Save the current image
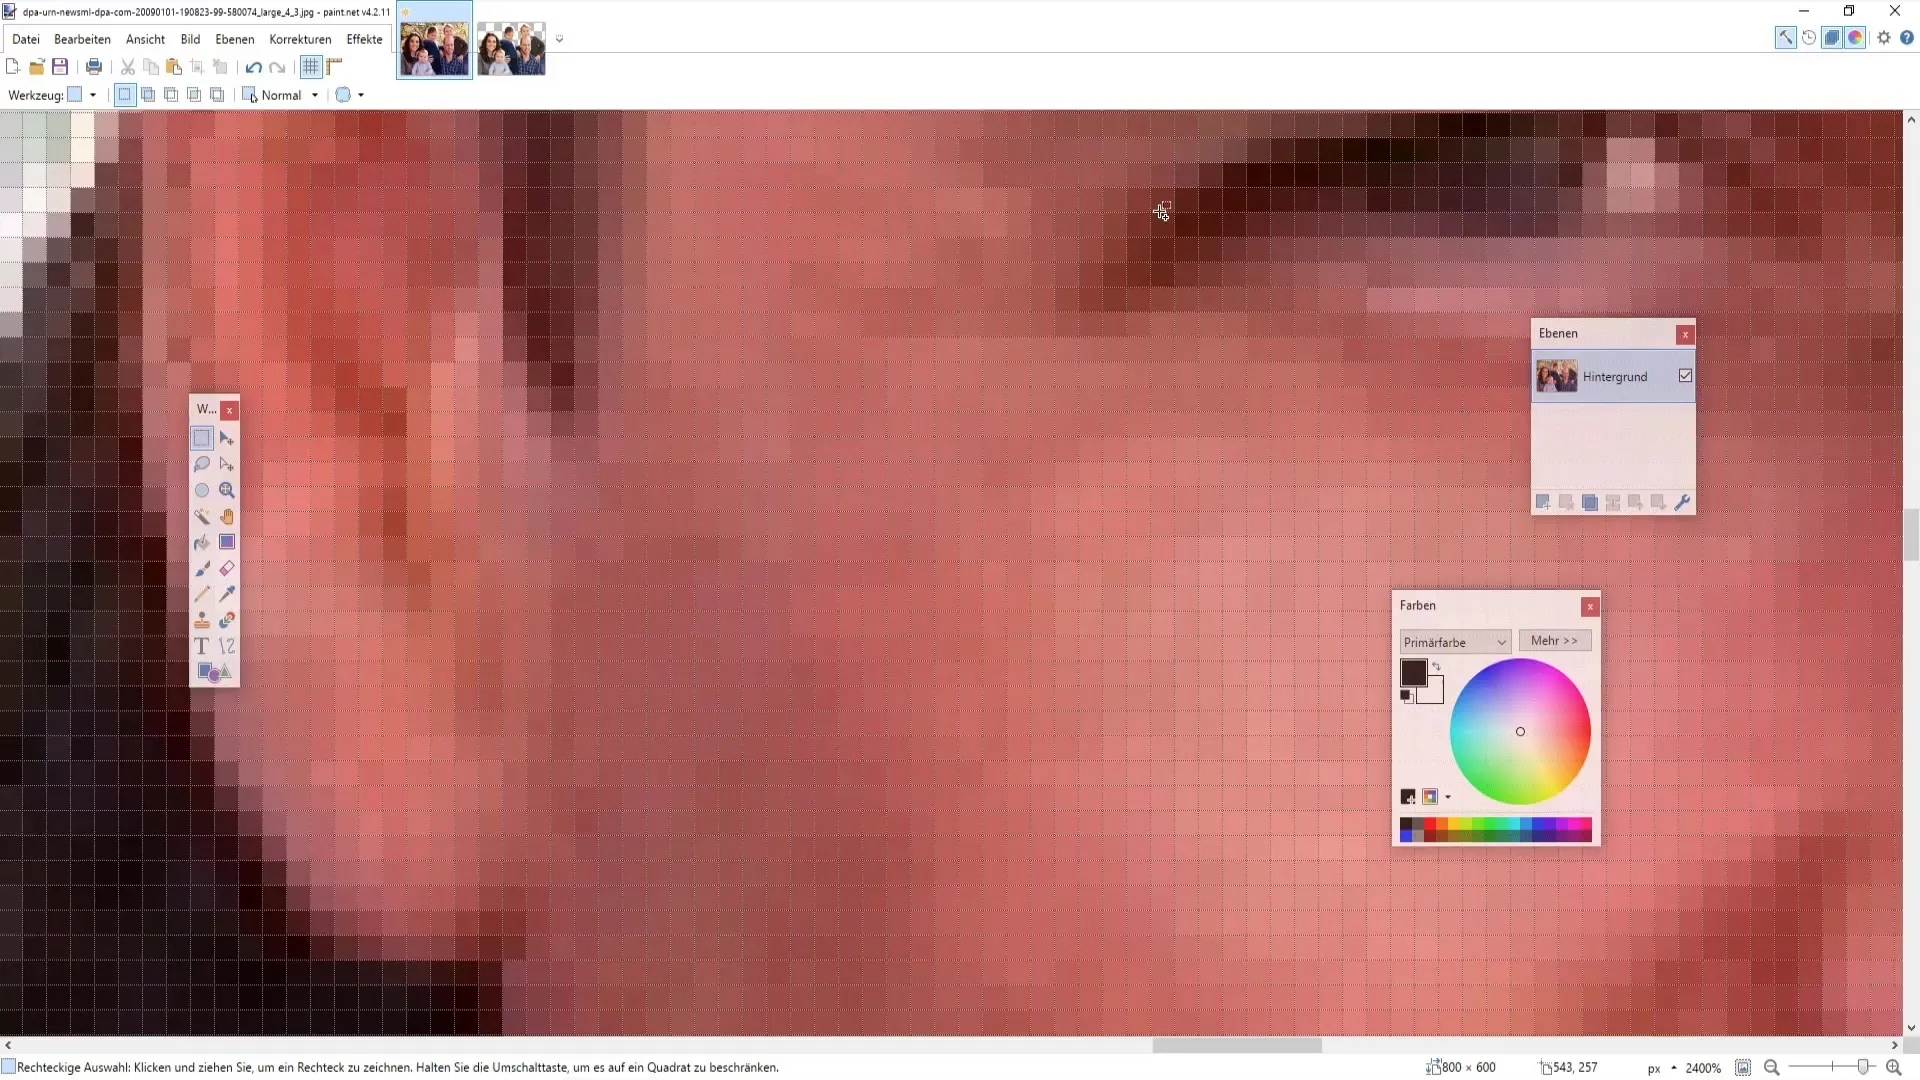Image resolution: width=1920 pixels, height=1080 pixels. pos(60,67)
